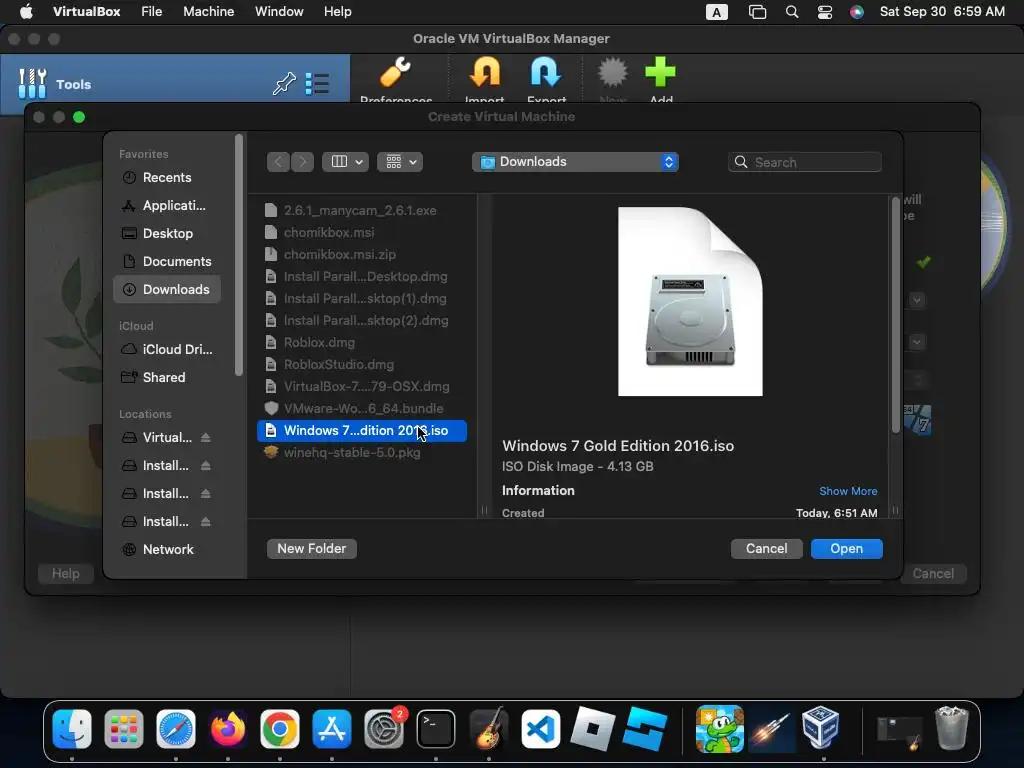Select Documents in the sidebar

coord(167,262)
